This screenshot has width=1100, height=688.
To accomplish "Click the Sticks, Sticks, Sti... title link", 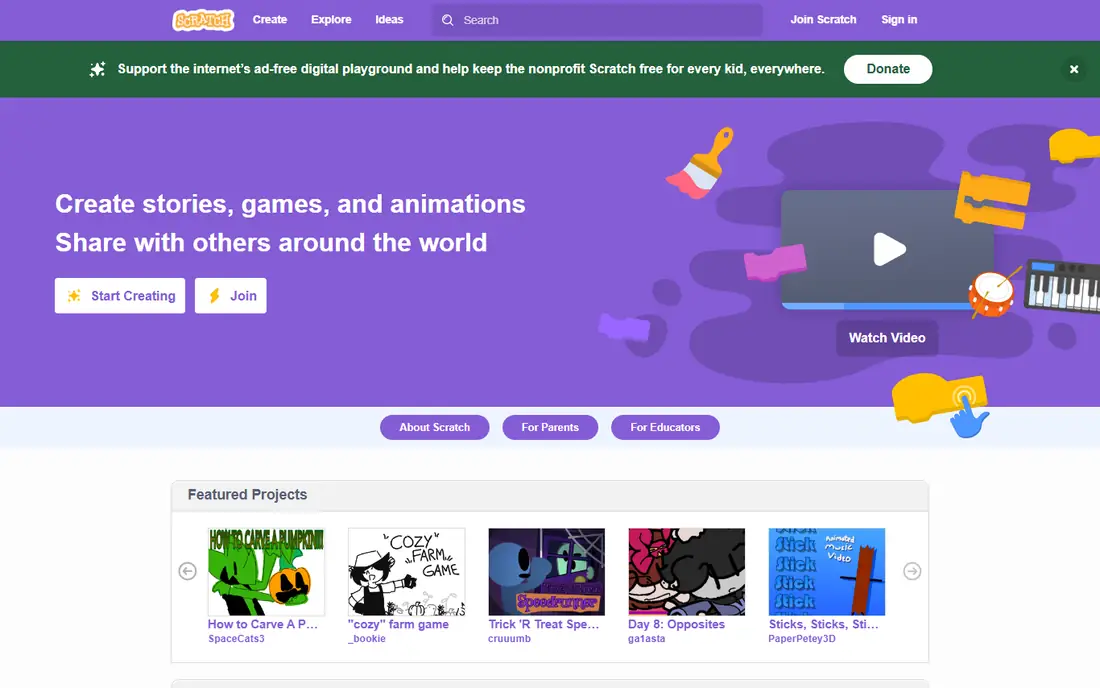I will pos(823,624).
